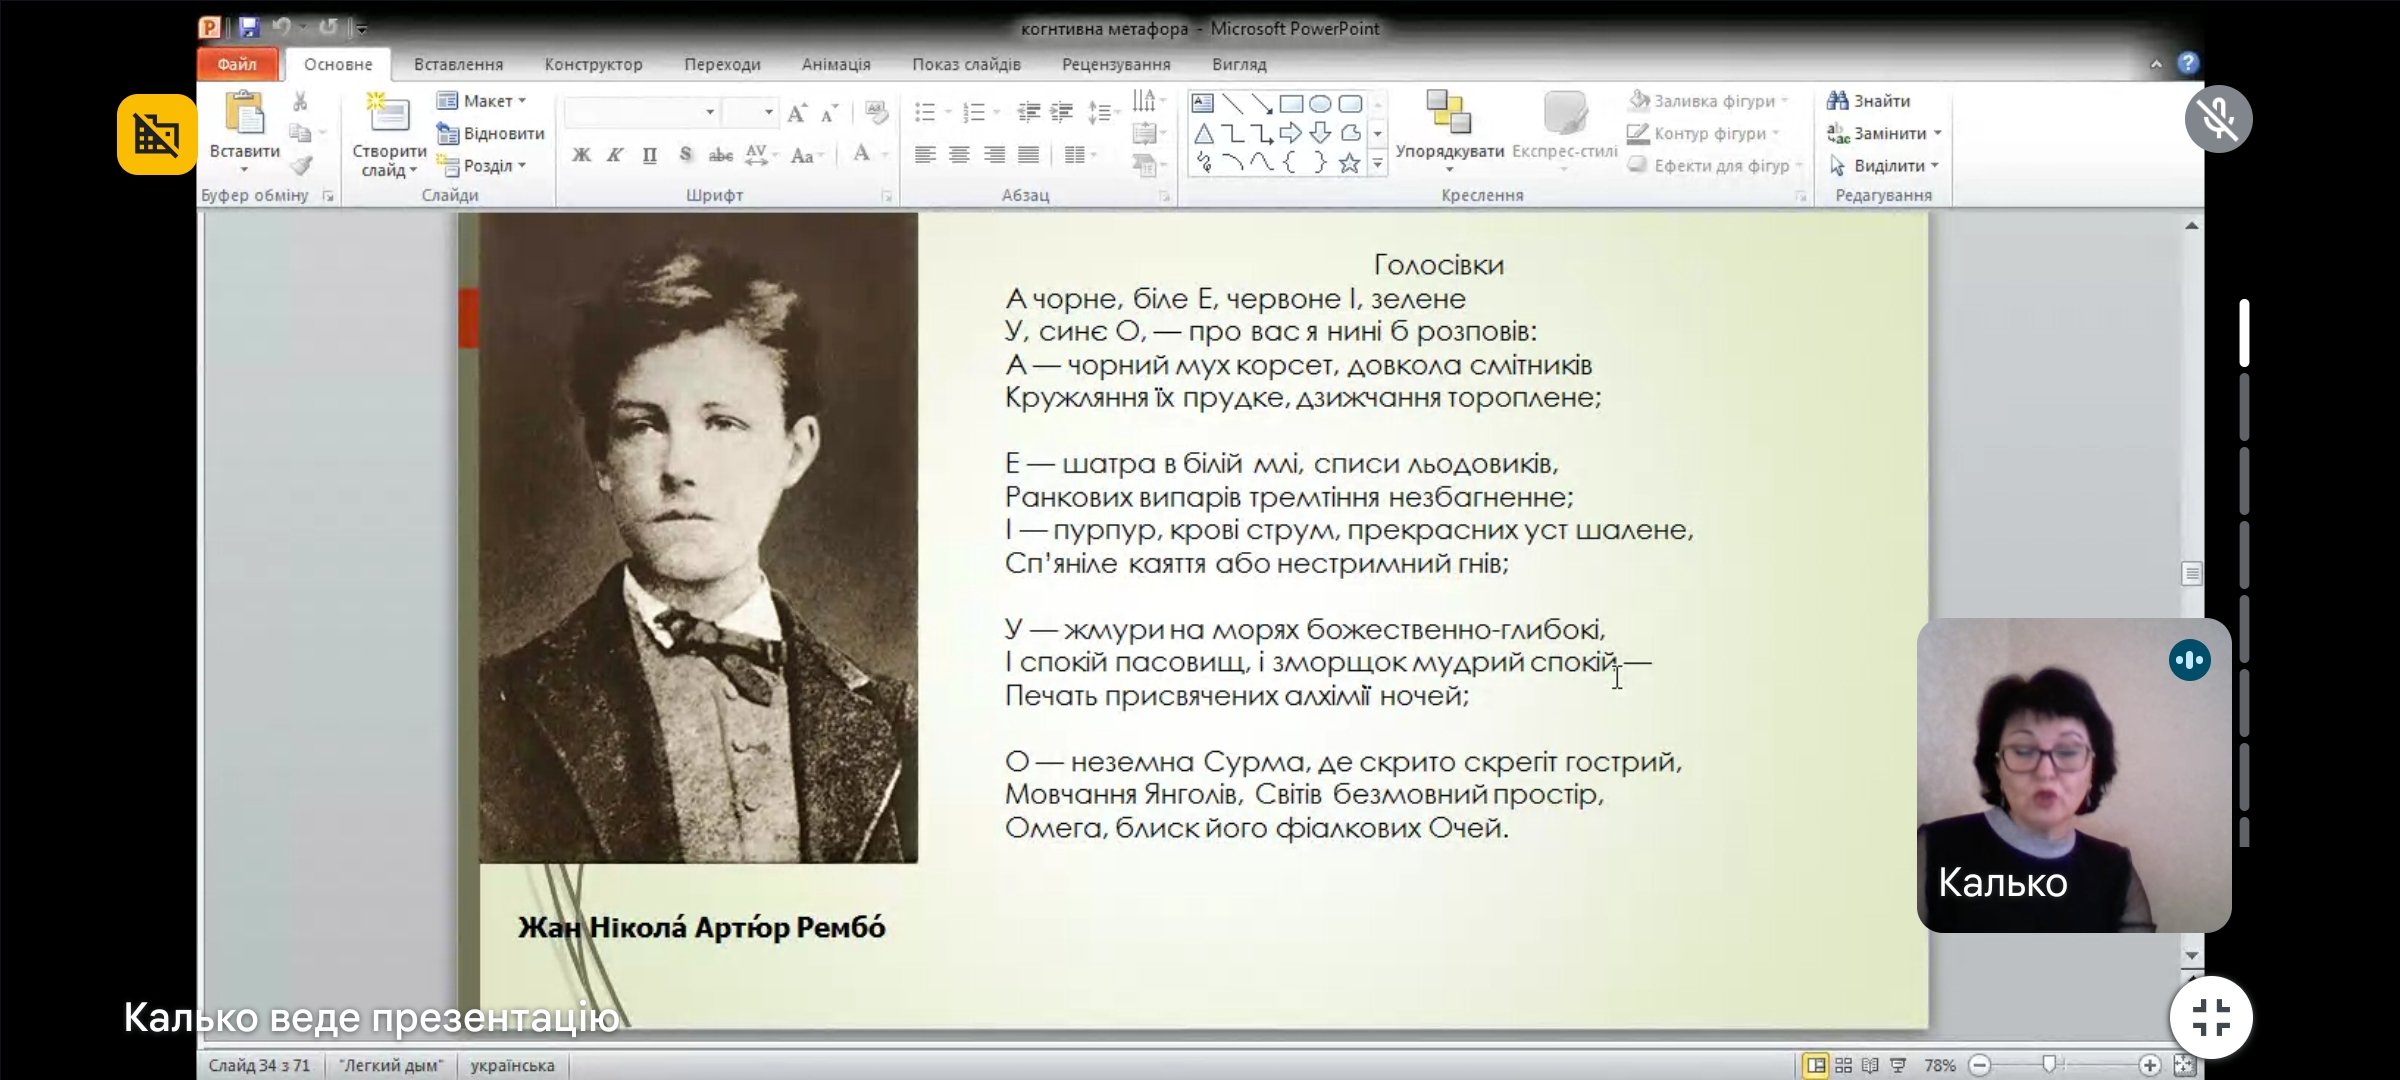Click the zoom slider handle

(x=2049, y=1064)
